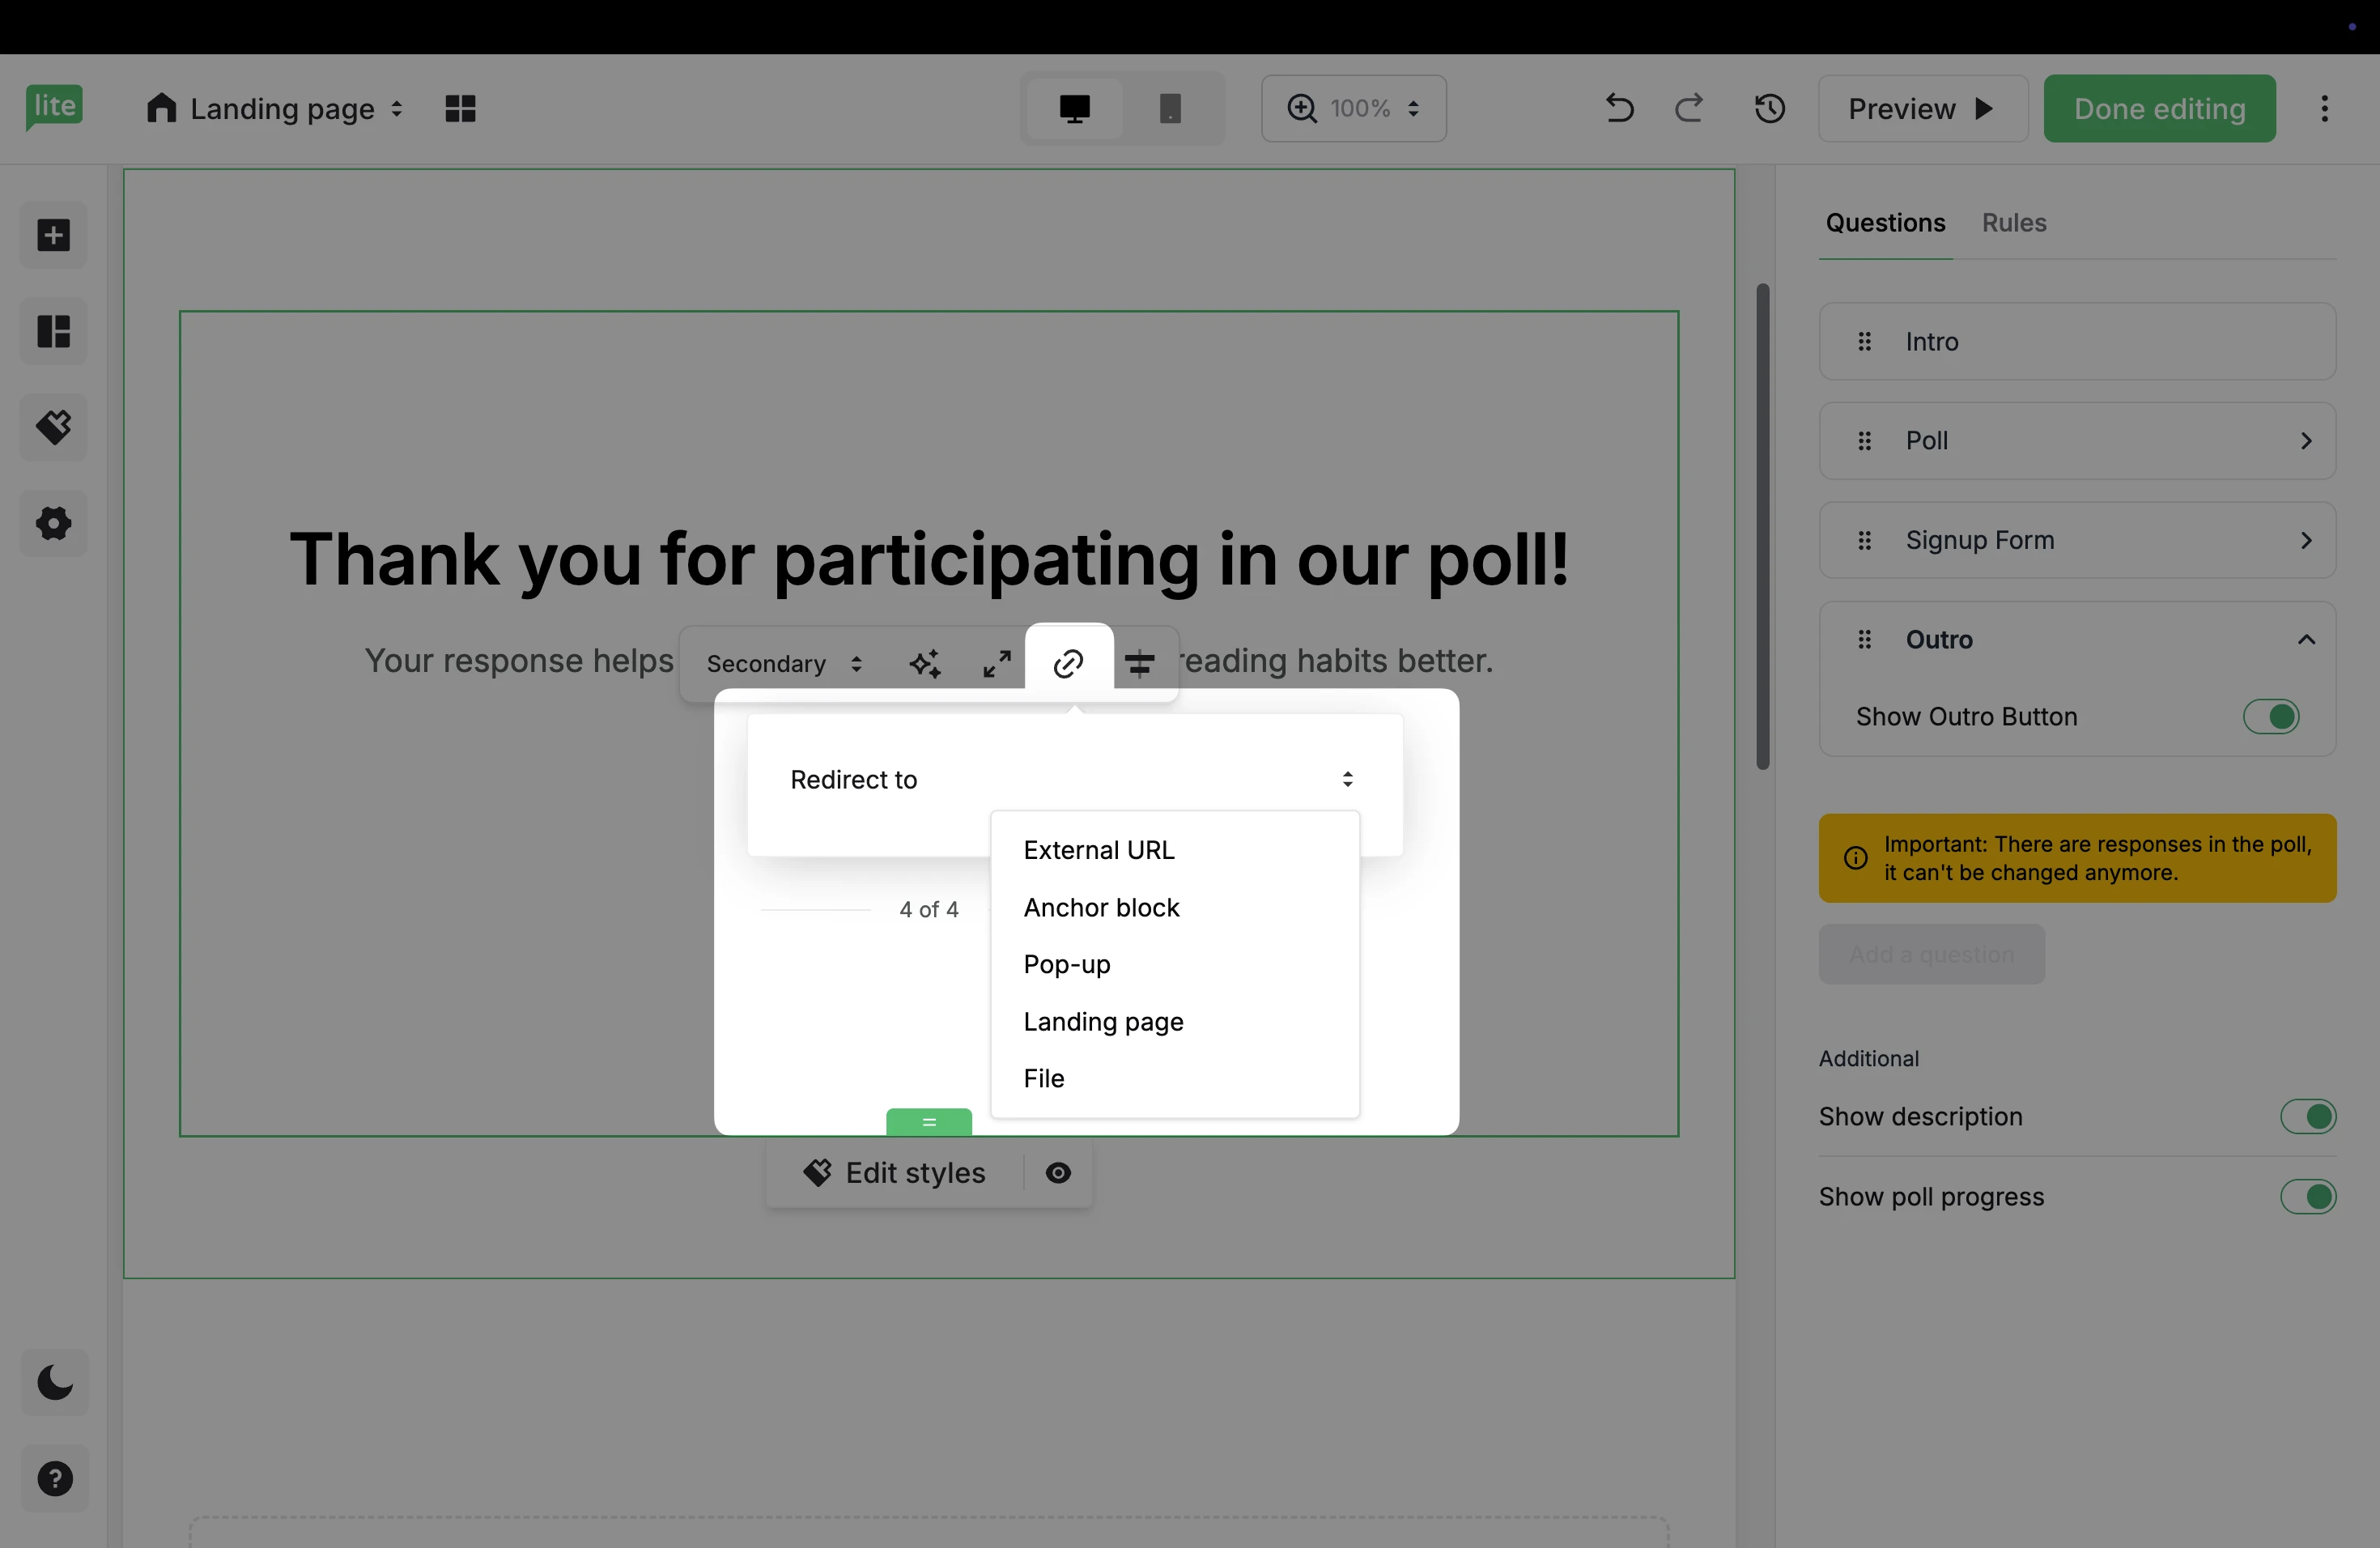
Task: Click the Preview button
Action: point(1921,108)
